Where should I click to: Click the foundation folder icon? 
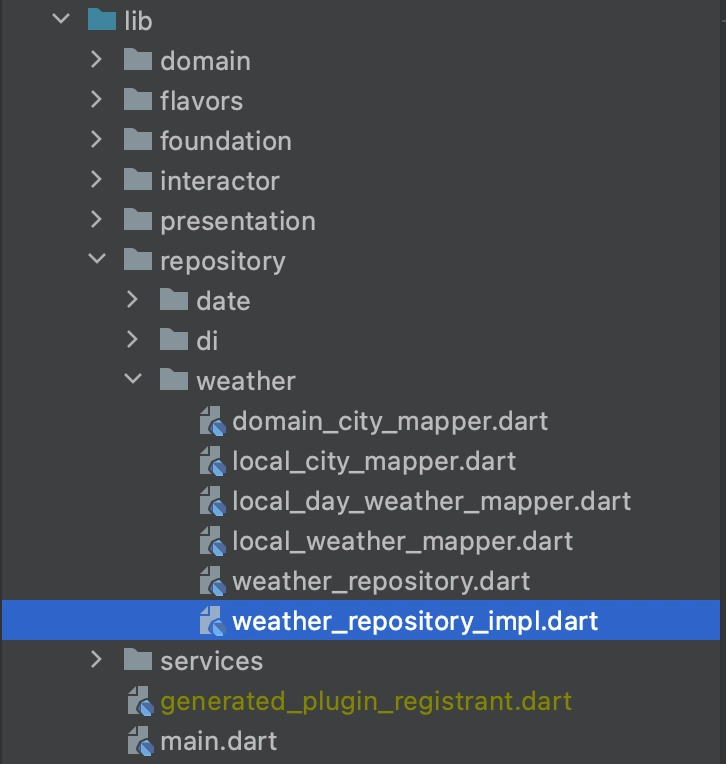pos(138,140)
